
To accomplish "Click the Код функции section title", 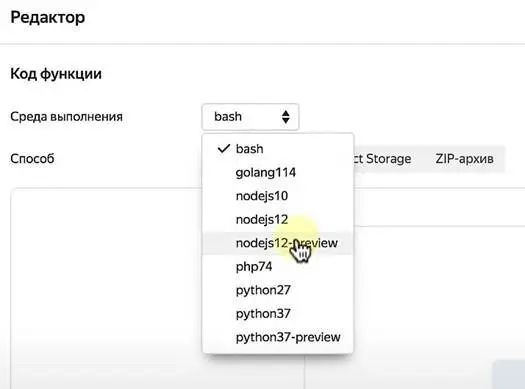I will (x=56, y=74).
